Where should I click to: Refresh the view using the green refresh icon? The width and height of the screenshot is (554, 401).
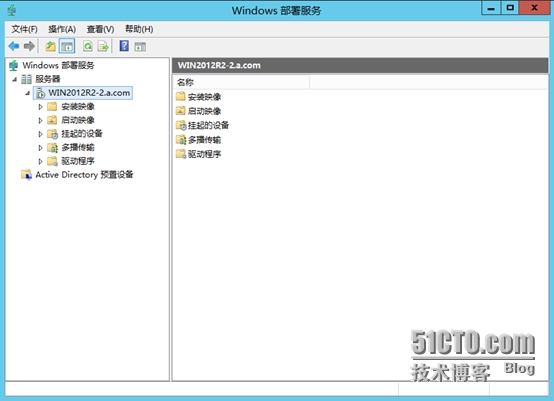(x=88, y=46)
